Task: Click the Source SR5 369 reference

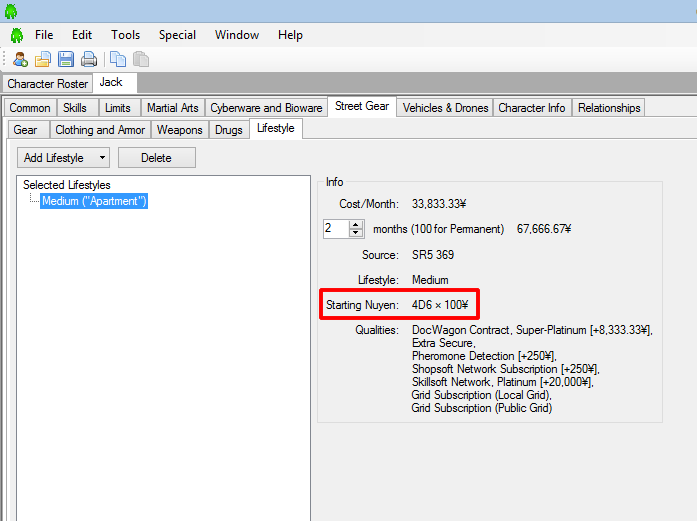Action: 433,255
